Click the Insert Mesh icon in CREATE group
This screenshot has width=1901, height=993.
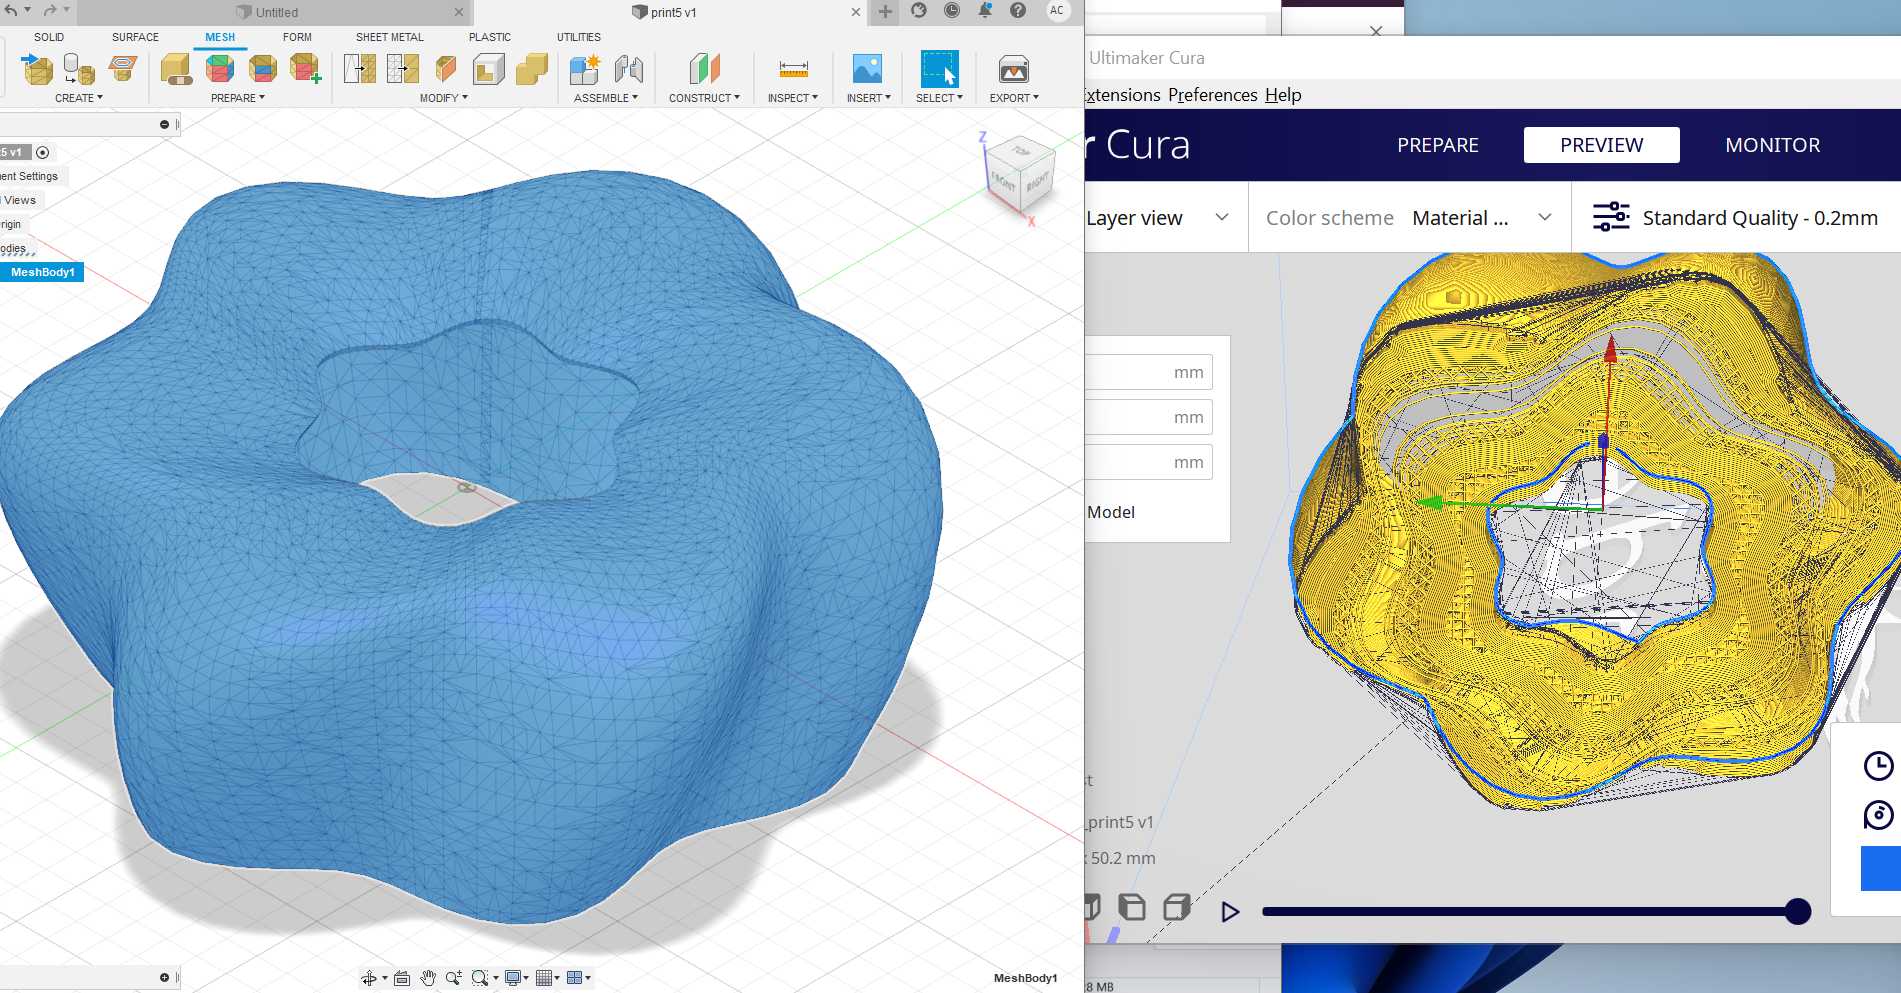(37, 69)
